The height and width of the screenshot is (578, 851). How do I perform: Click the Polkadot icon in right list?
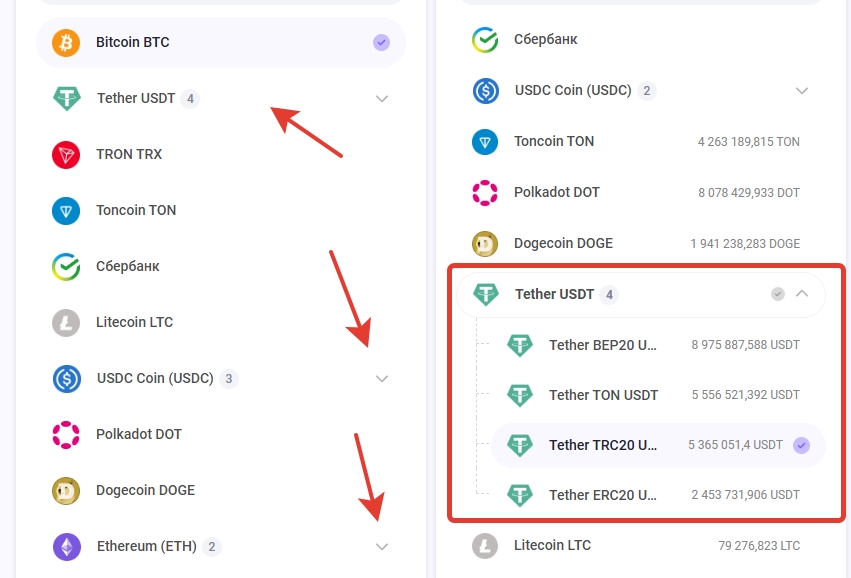485,193
